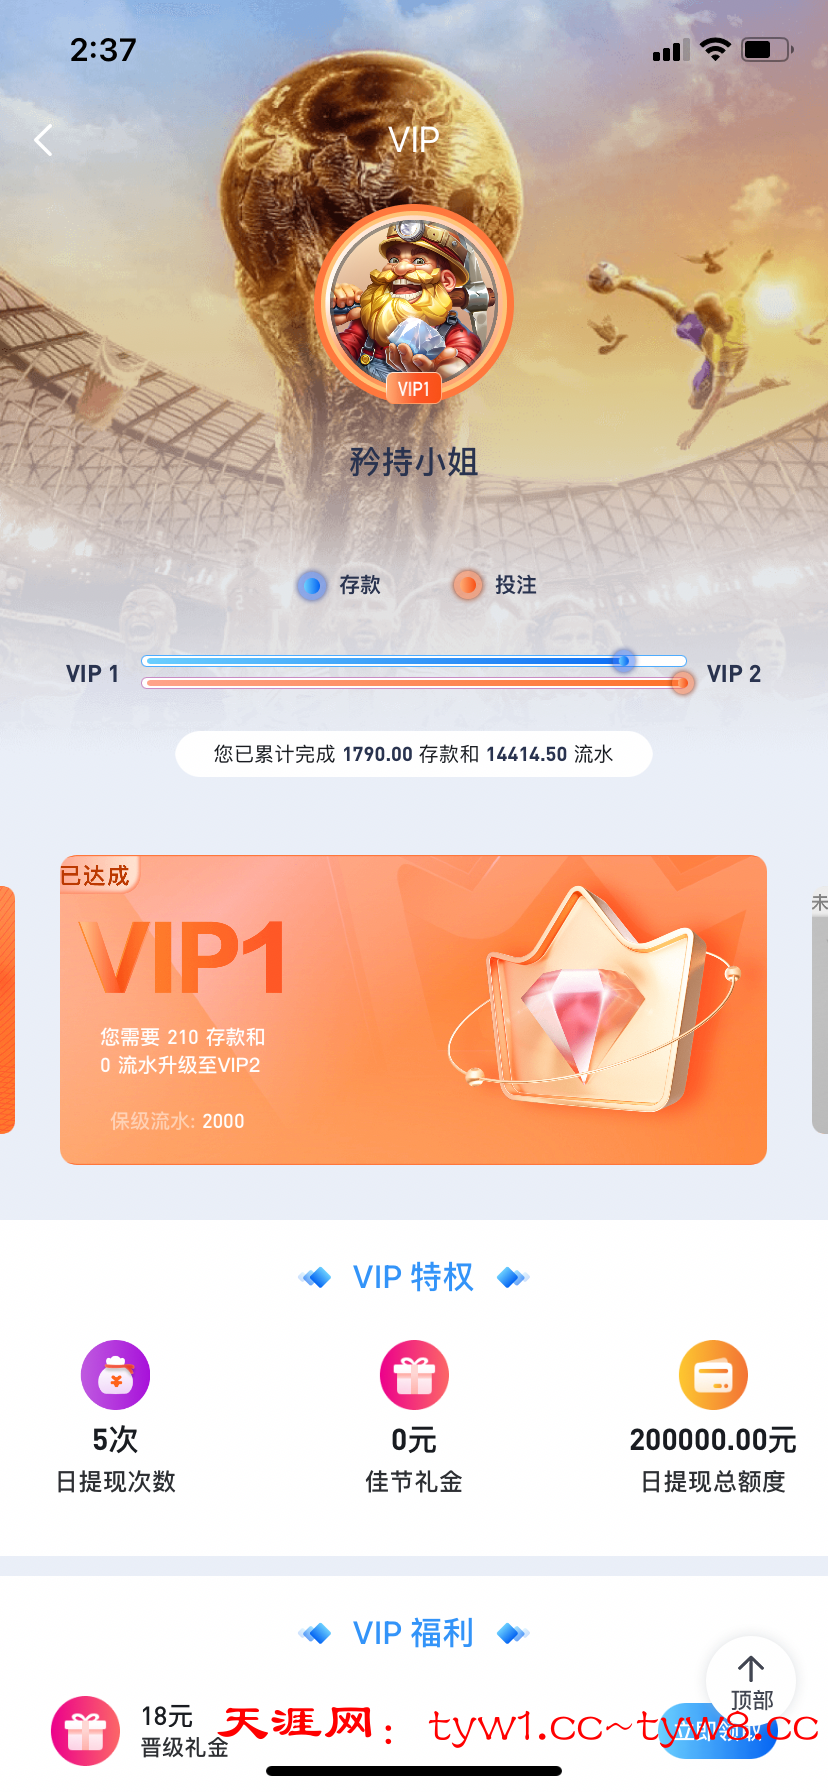Tap the 已达成 badge on VIP1 card
This screenshot has height=1792, width=828.
96,876
